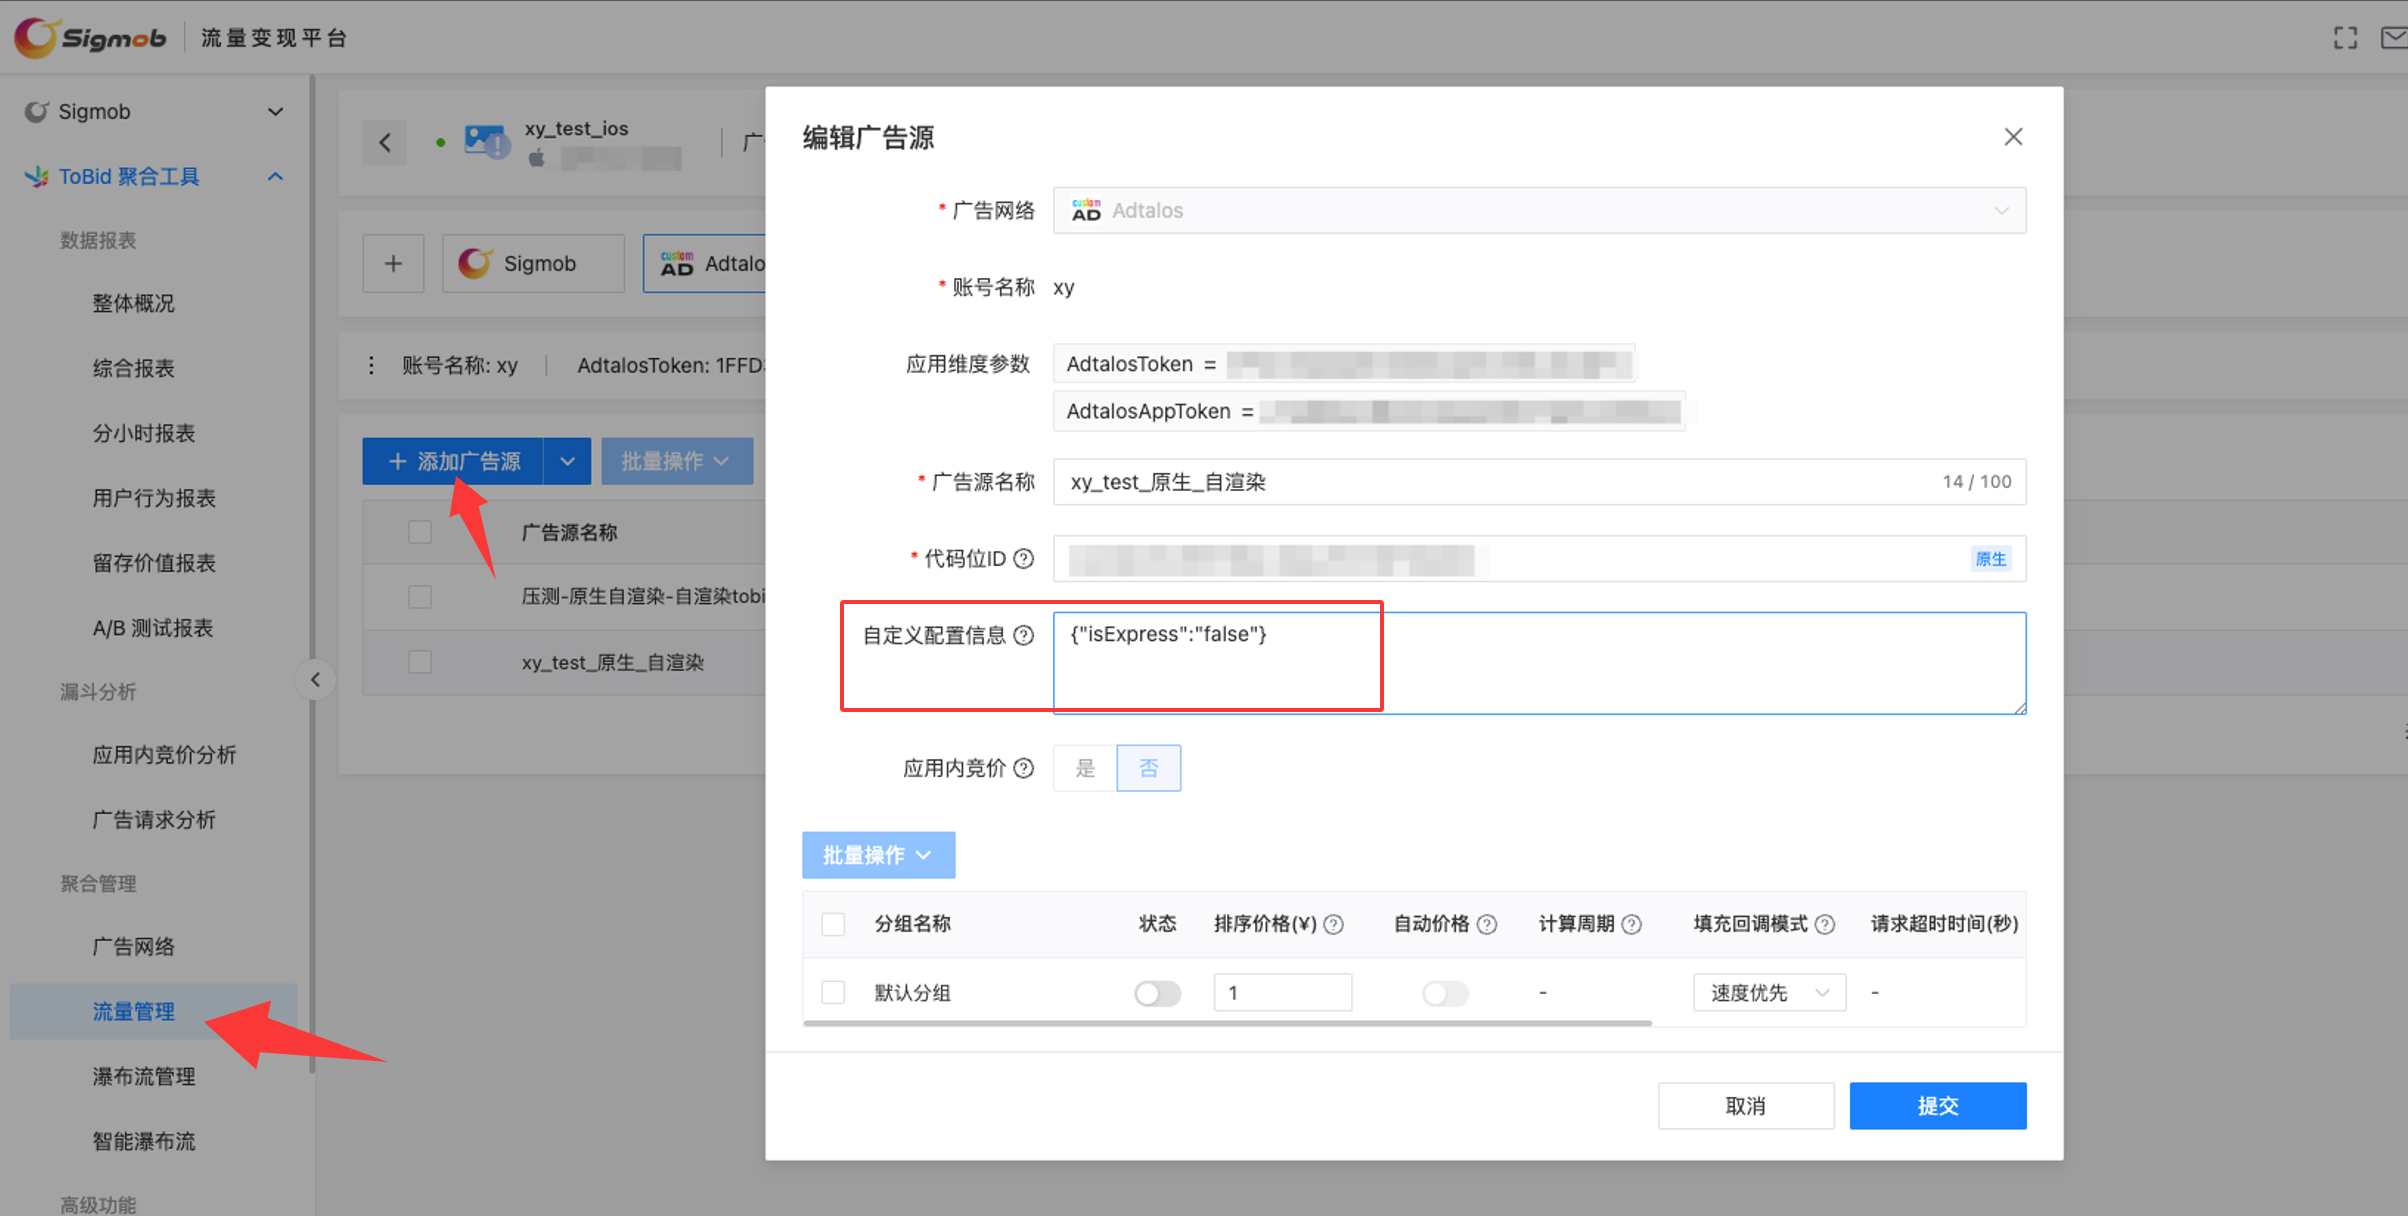
Task: Toggle fullscreen mode icon in the header
Action: [2345, 38]
